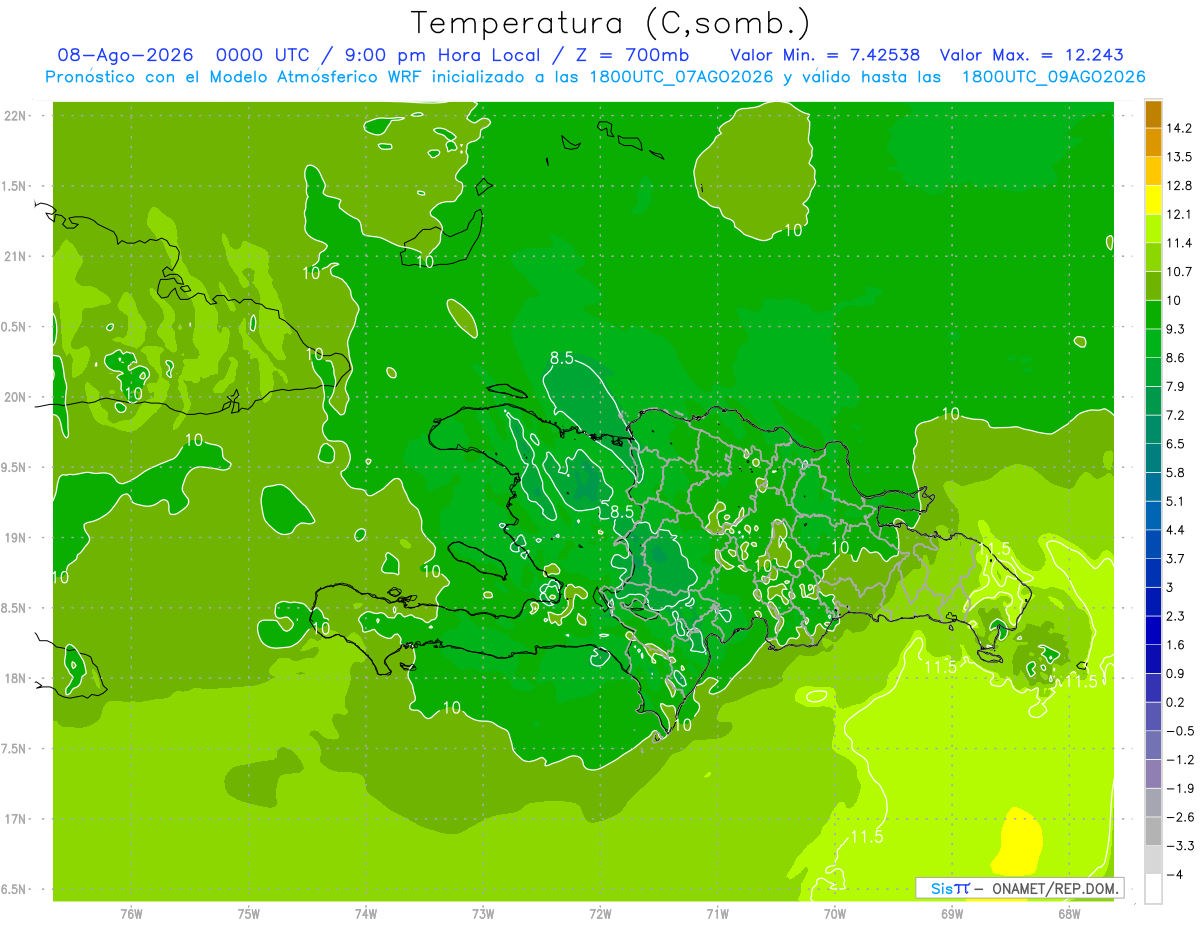The height and width of the screenshot is (927, 1200).
Task: Click the colorbar value '5.1'
Action: click(1177, 501)
